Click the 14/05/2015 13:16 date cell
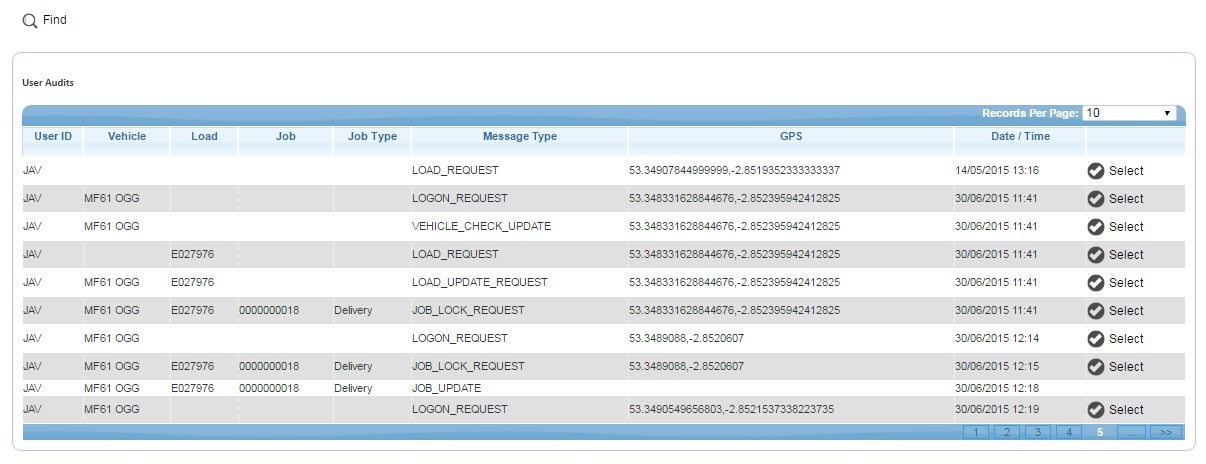 click(997, 171)
